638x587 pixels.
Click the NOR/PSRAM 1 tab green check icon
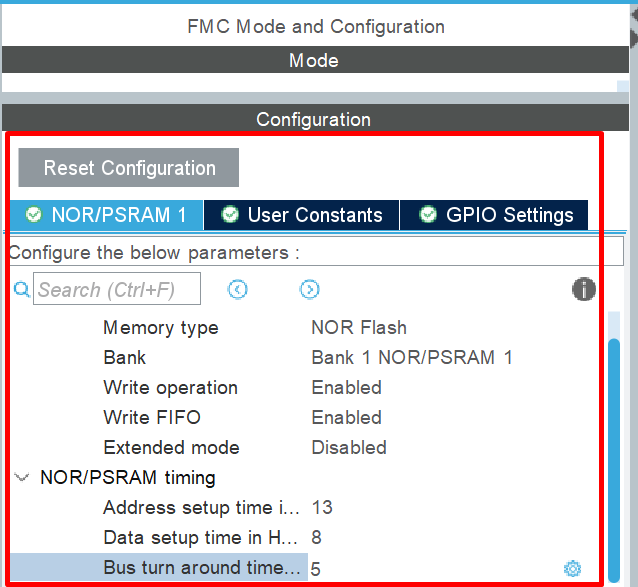pyautogui.click(x=33, y=214)
